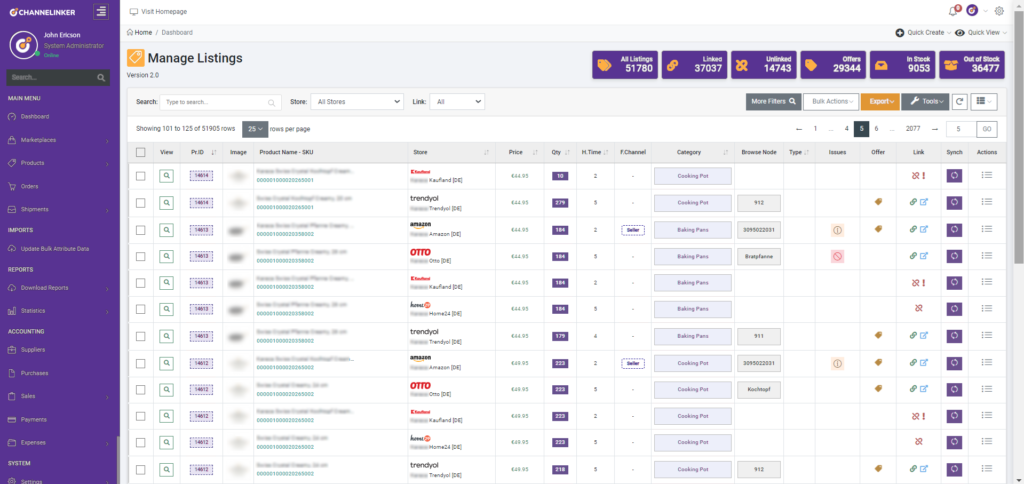Collapse the sidebar with the hamburger icon
This screenshot has width=1024, height=484.
(x=101, y=11)
